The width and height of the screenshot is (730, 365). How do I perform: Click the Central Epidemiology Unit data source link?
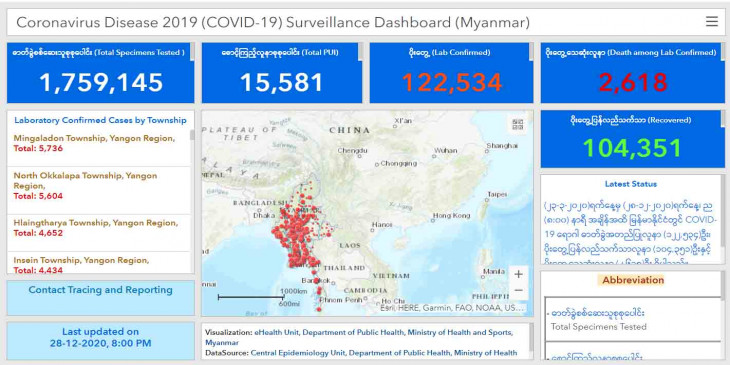[x=384, y=353]
